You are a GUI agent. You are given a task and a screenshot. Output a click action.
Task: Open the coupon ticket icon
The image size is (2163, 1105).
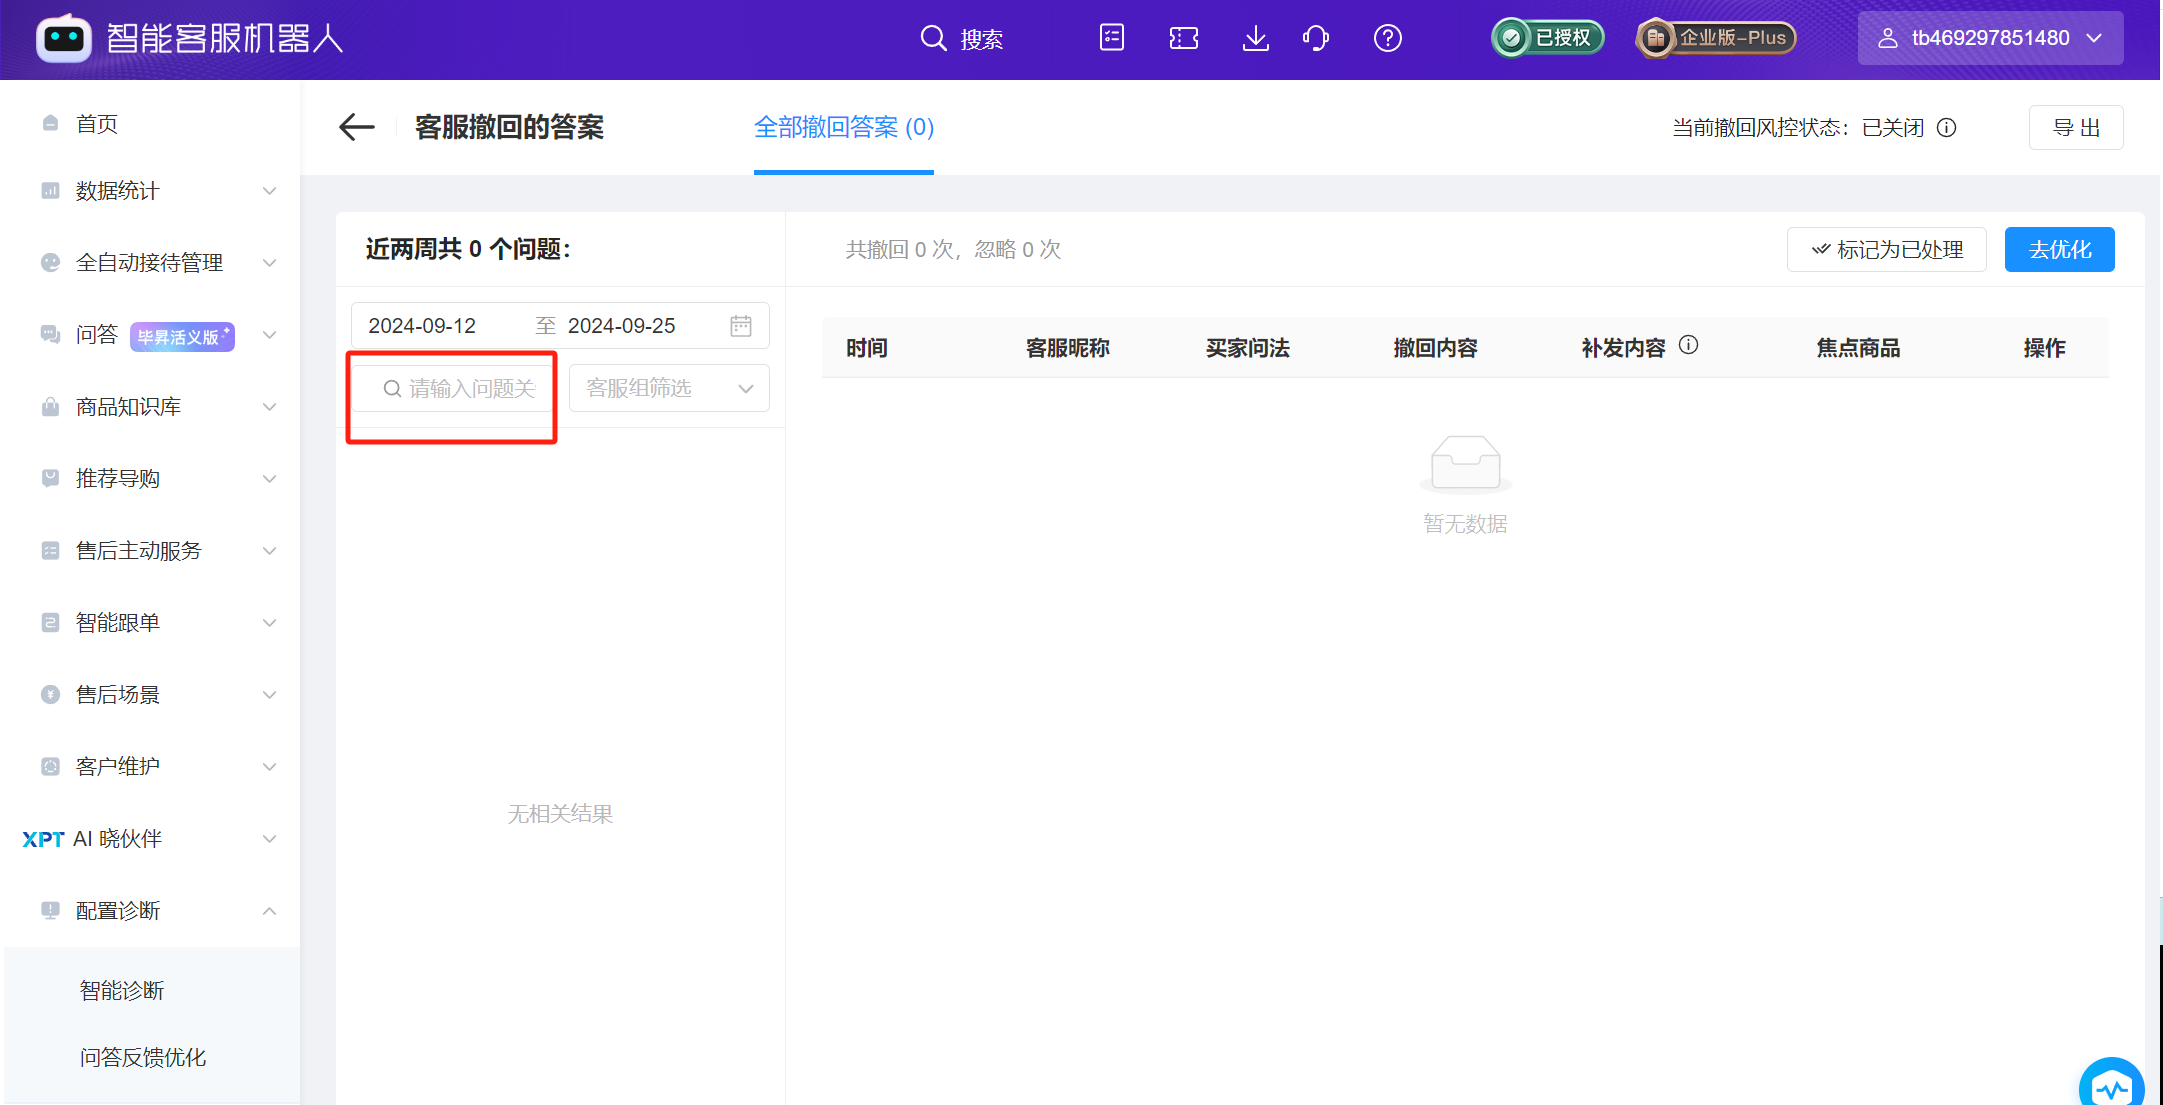tap(1183, 38)
